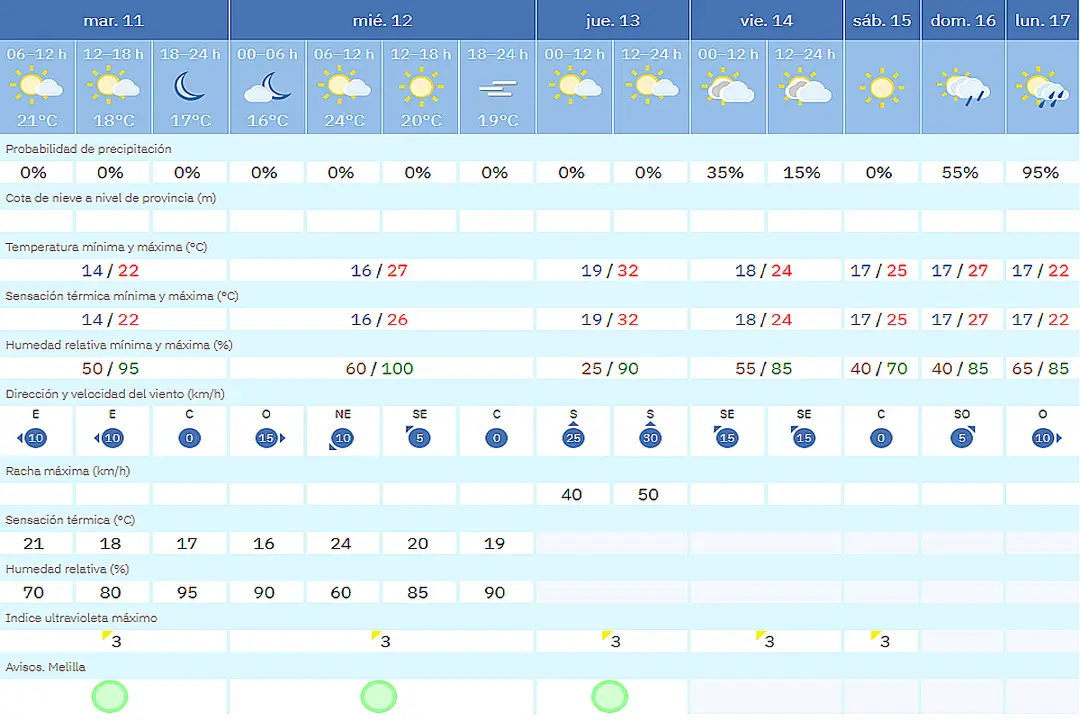Viewport: 1080px width, 720px height.
Task: Click the cloudy night icon for mié. 12 00–06 h
Action: pyautogui.click(x=267, y=88)
